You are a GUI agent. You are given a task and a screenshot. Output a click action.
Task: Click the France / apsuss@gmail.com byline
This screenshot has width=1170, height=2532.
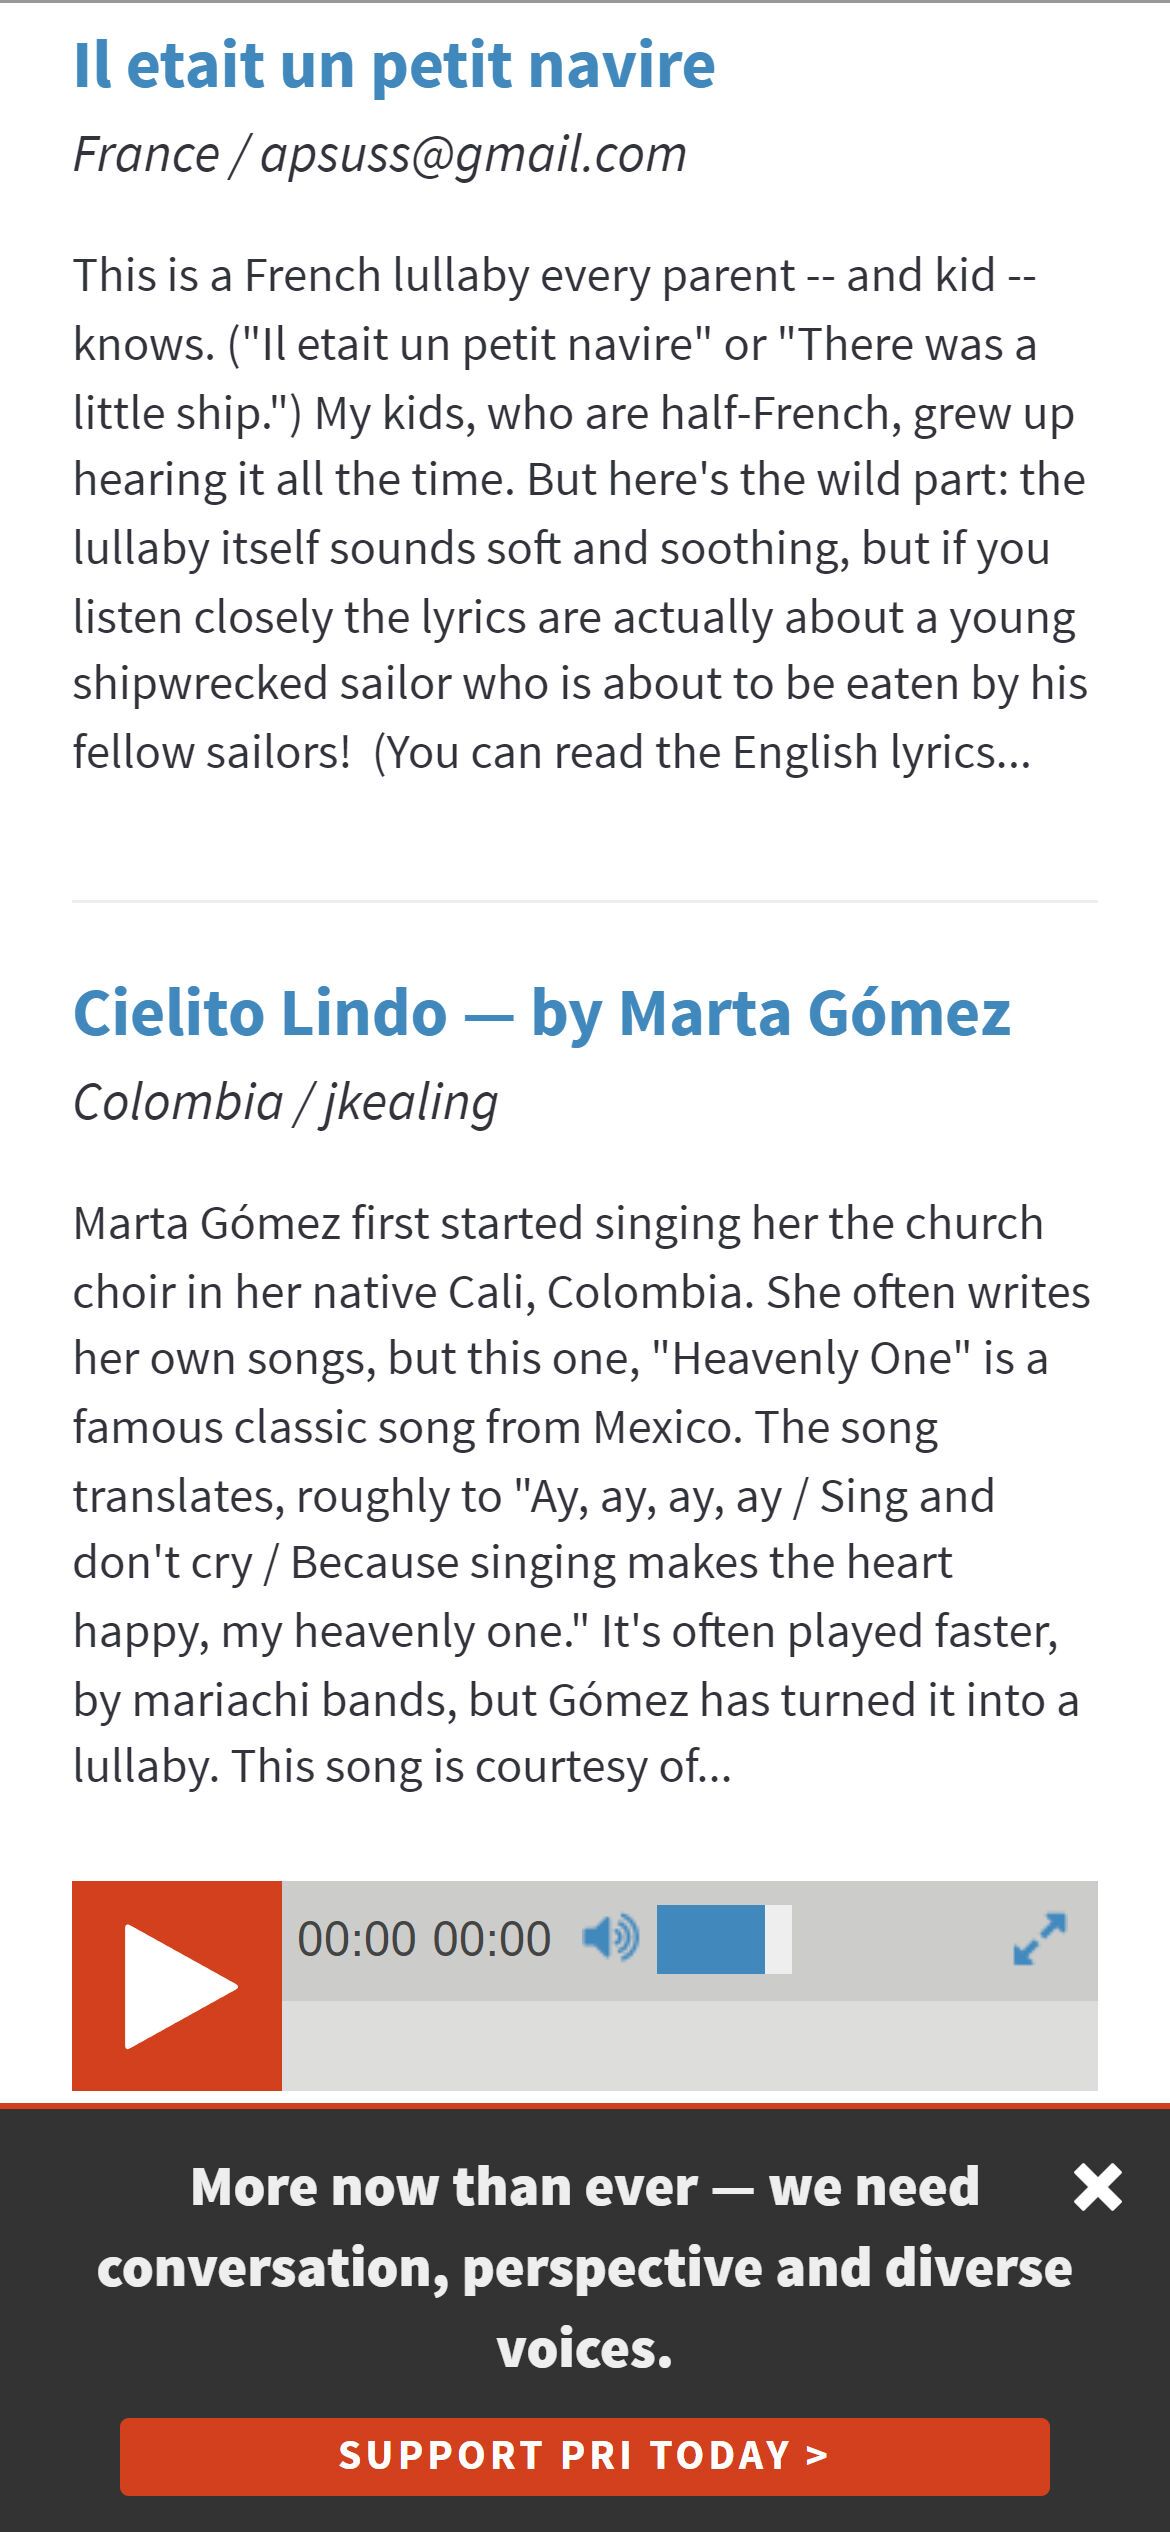(380, 154)
